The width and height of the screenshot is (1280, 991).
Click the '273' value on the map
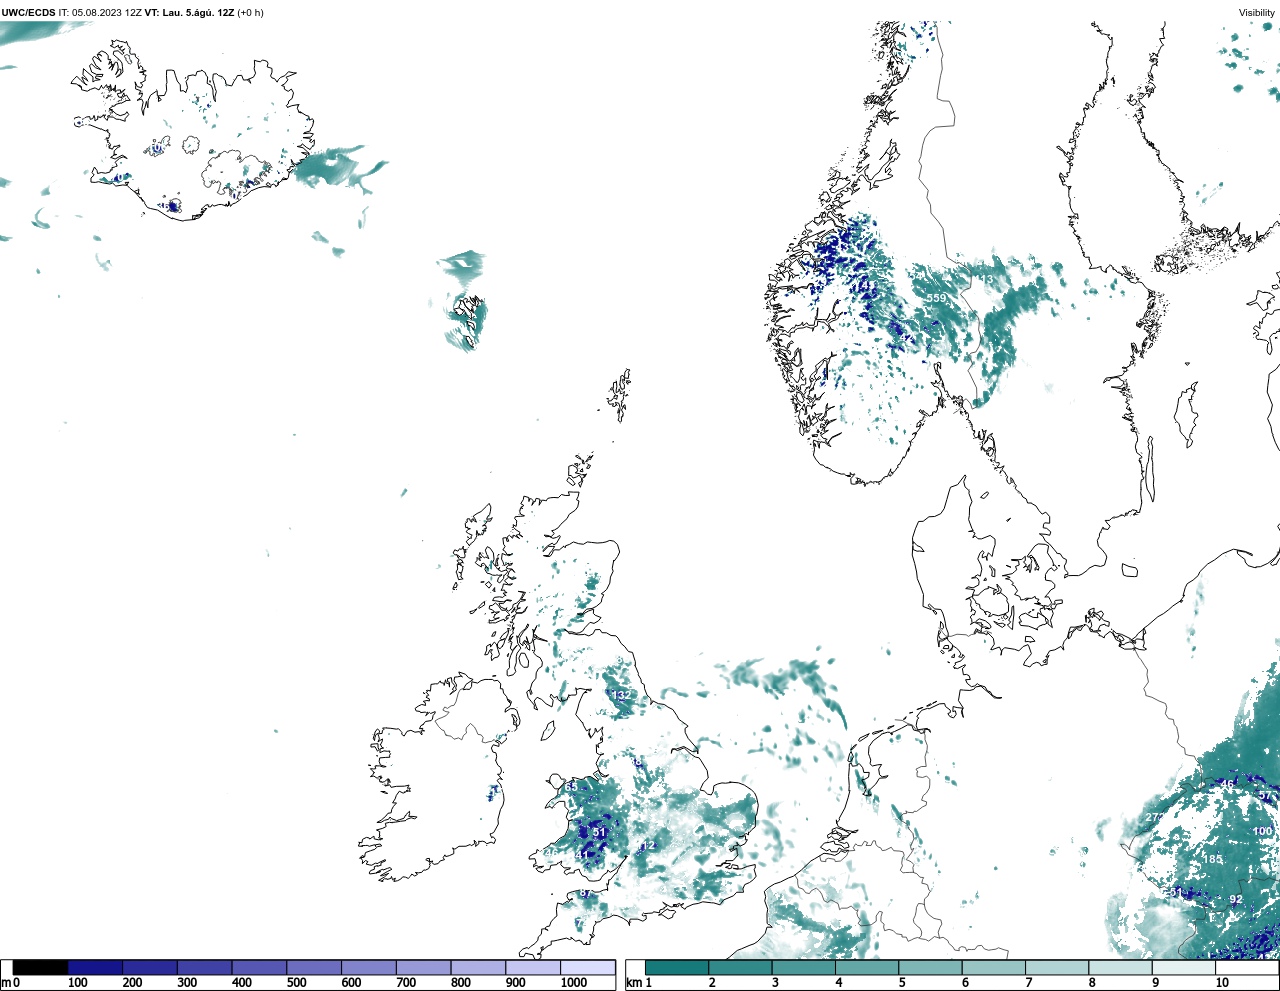[1155, 817]
